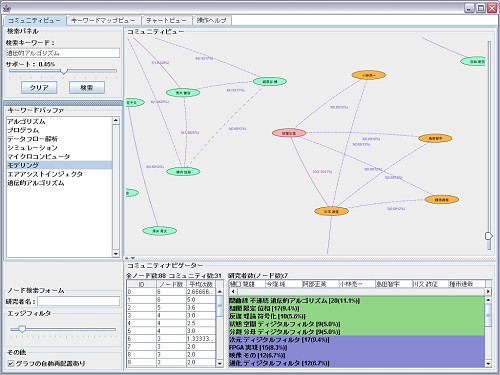Select community row with average degree 3.6
Image resolution: width=500 pixels, height=375 pixels.
[x=171, y=308]
